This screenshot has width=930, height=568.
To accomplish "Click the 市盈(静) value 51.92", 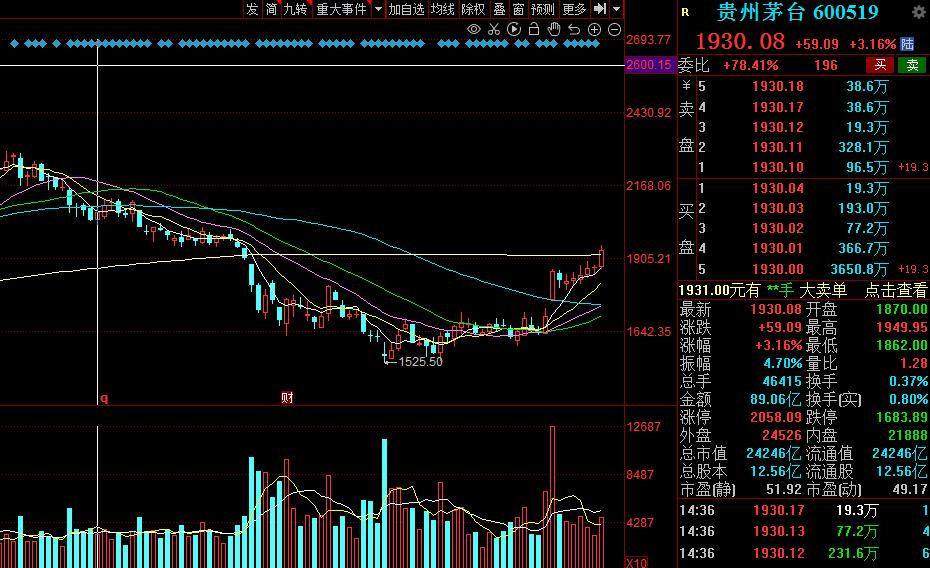I will point(784,489).
